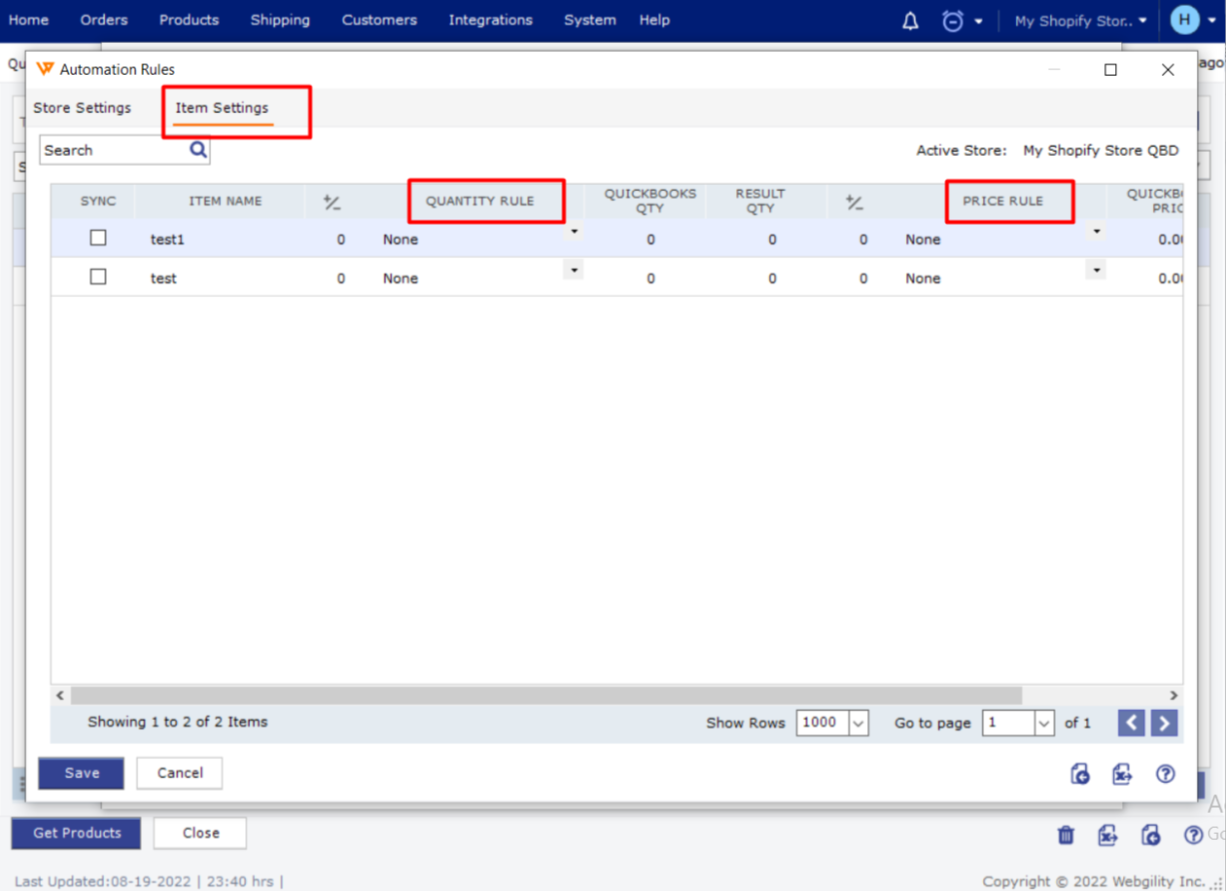Open the My Shopify Store selector

click(x=1080, y=21)
